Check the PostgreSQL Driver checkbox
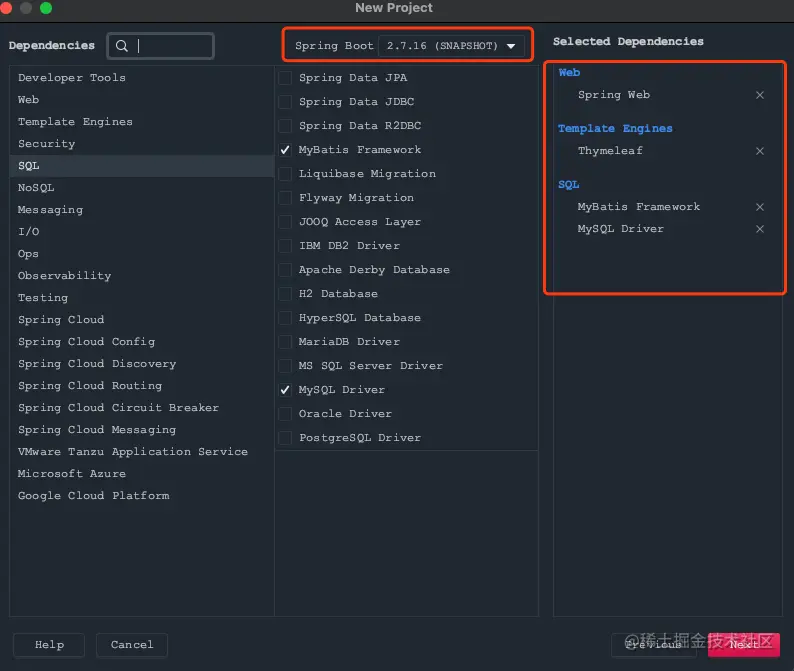Viewport: 794px width, 671px height. pyautogui.click(x=285, y=438)
